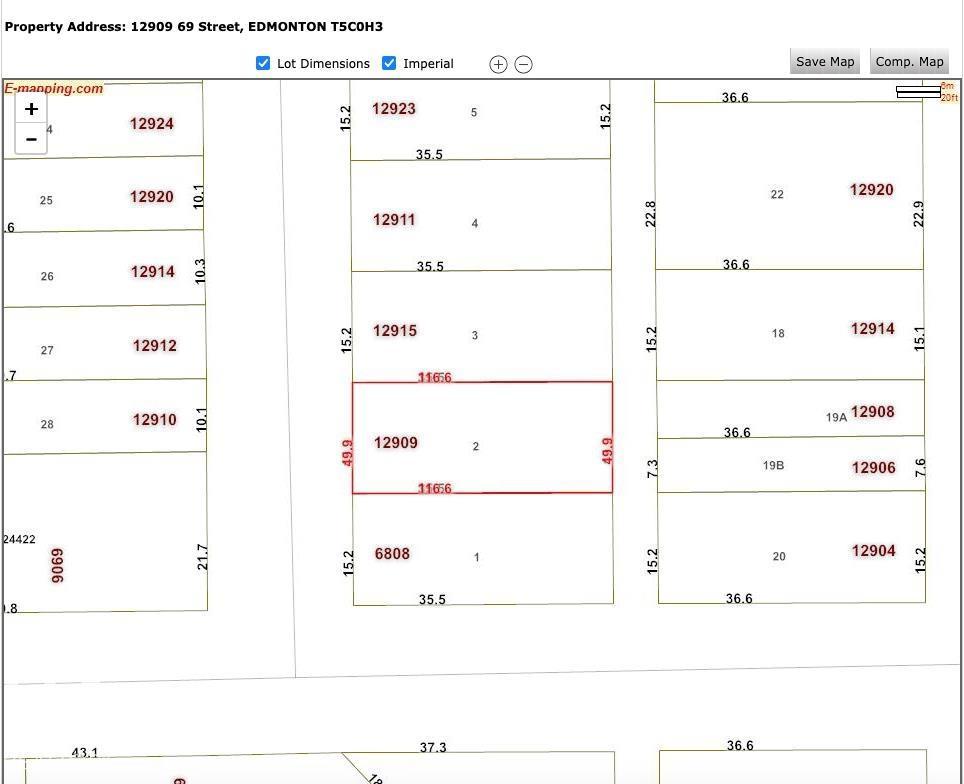The height and width of the screenshot is (784, 964).
Task: Select parcel 12911 in the center column
Action: tap(481, 215)
